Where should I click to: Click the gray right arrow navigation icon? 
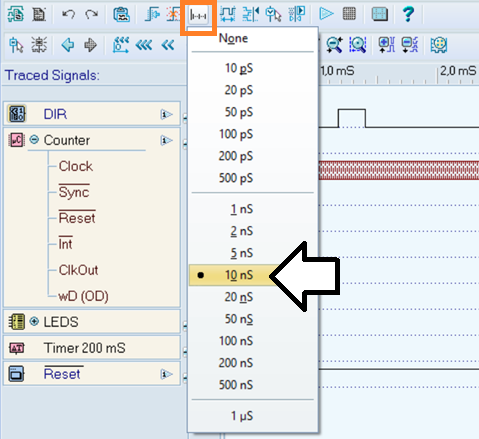click(90, 45)
